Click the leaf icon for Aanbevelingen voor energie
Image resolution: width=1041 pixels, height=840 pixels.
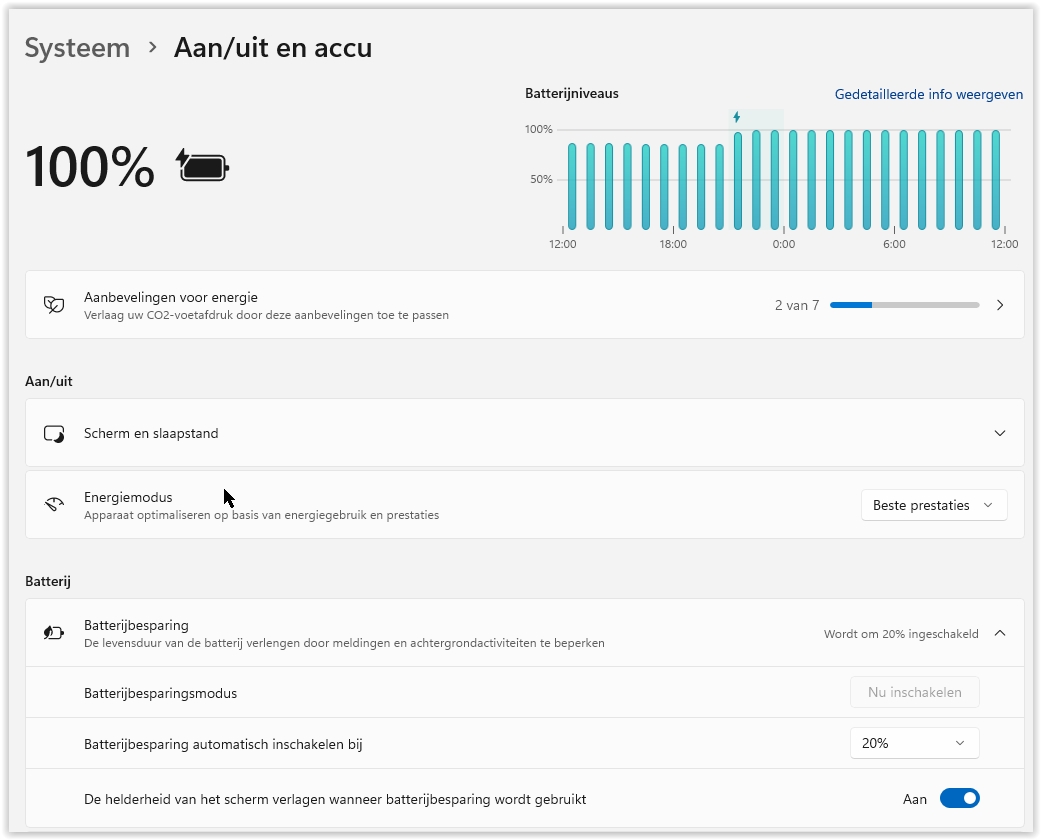(x=54, y=305)
